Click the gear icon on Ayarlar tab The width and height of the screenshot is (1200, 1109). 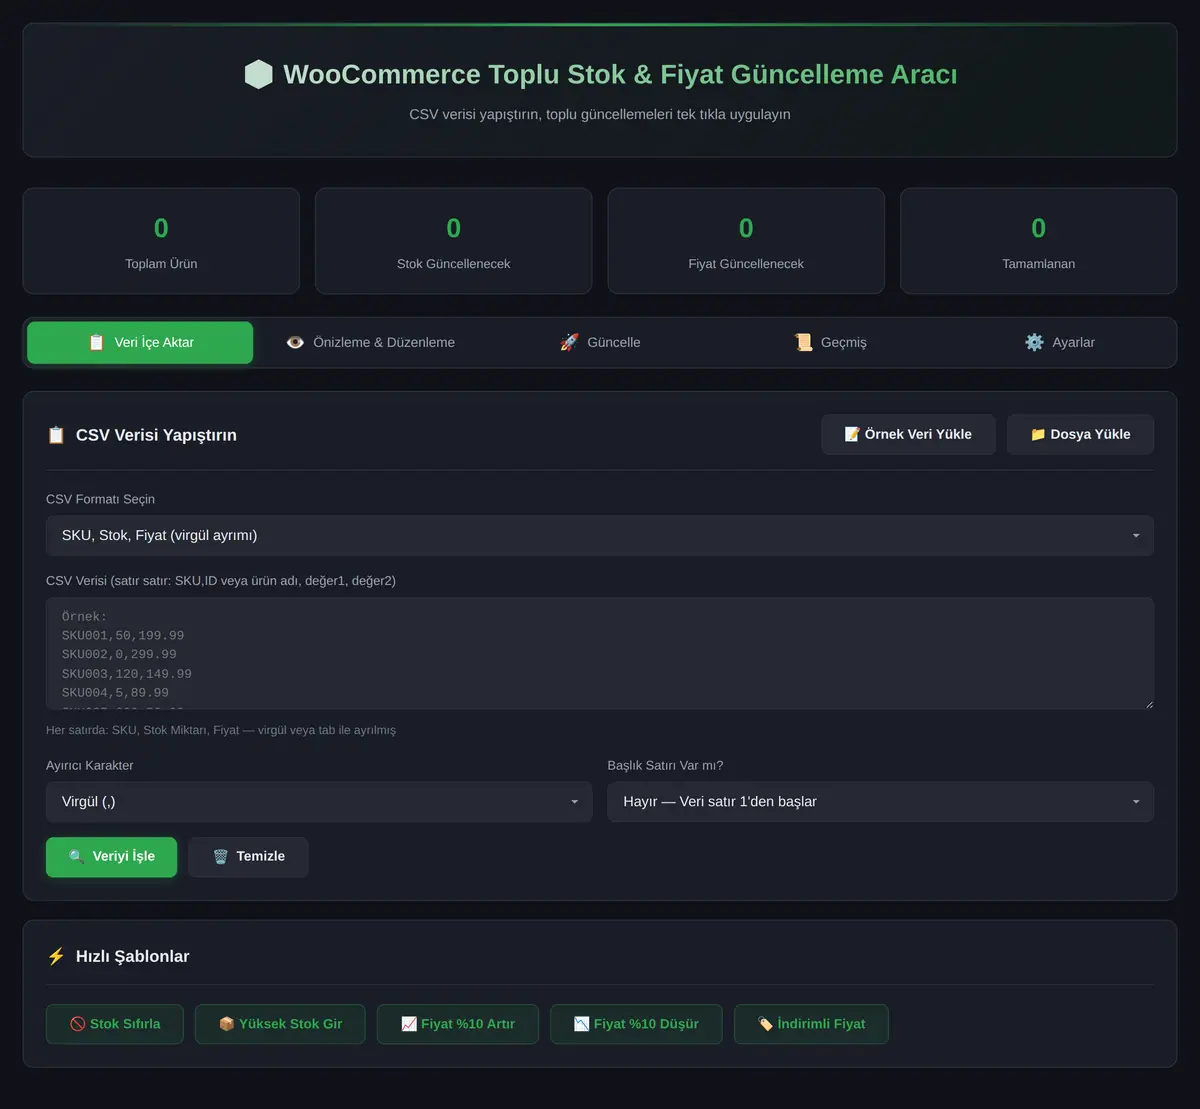1034,342
